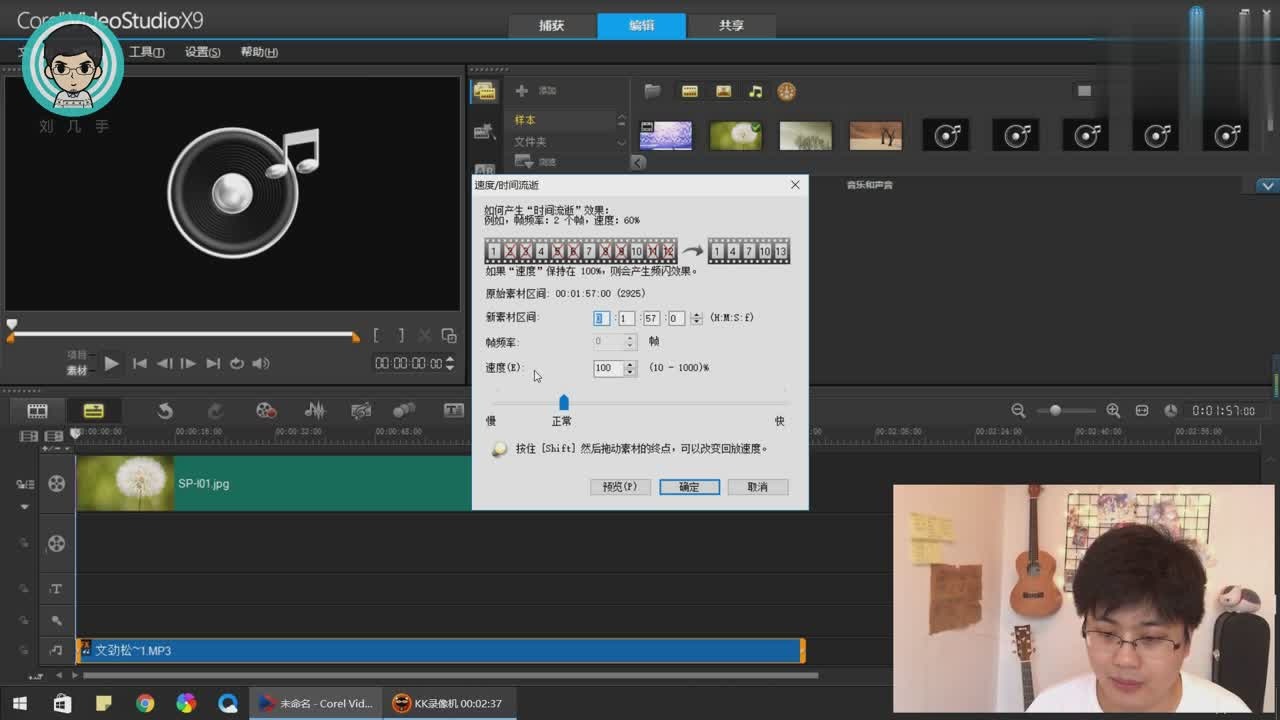Click the video track film reel icon
1280x720 pixels.
[x=56, y=483]
